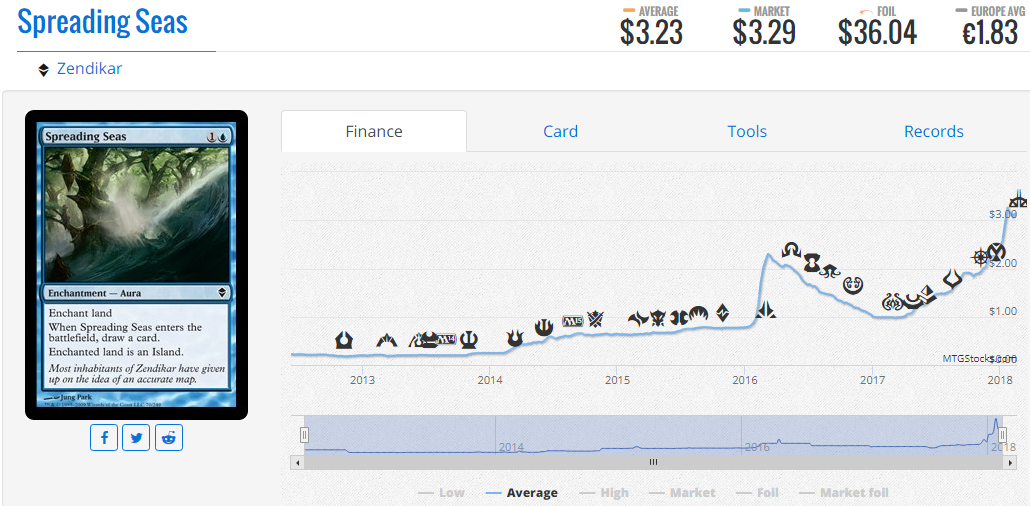Grab the left range handle of chart navigator
Viewport: 1030px width, 506px height.
click(304, 435)
